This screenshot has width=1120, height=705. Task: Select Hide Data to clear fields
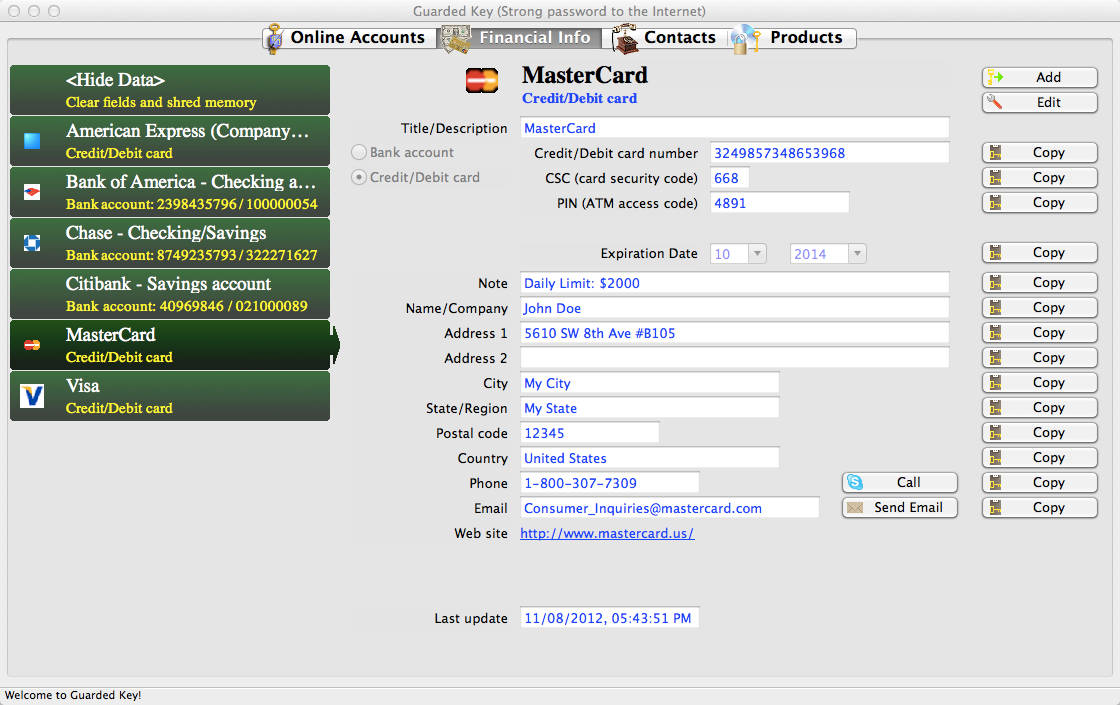click(170, 90)
